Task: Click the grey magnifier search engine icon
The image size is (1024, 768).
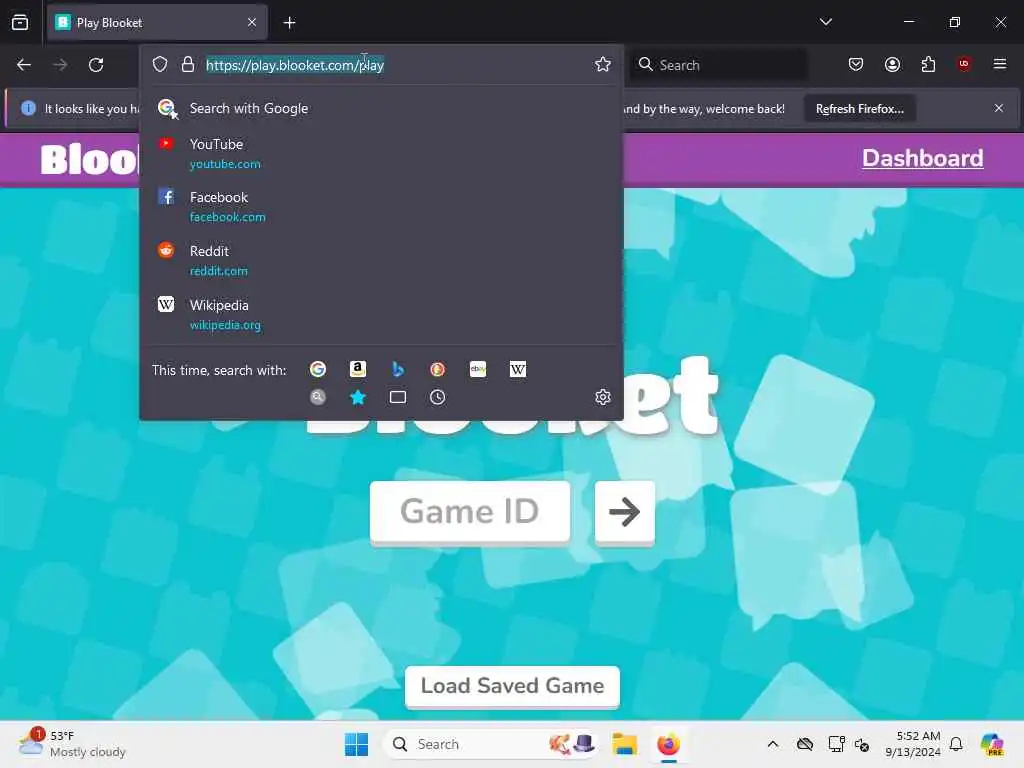Action: point(318,397)
